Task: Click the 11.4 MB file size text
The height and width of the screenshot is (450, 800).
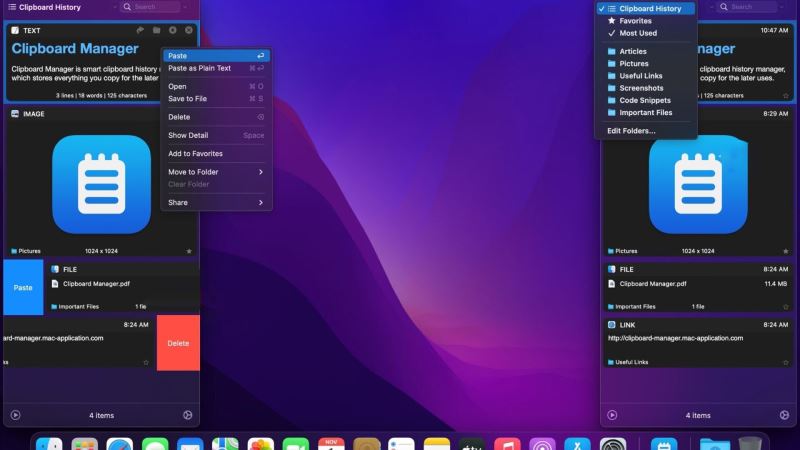Action: 776,284
